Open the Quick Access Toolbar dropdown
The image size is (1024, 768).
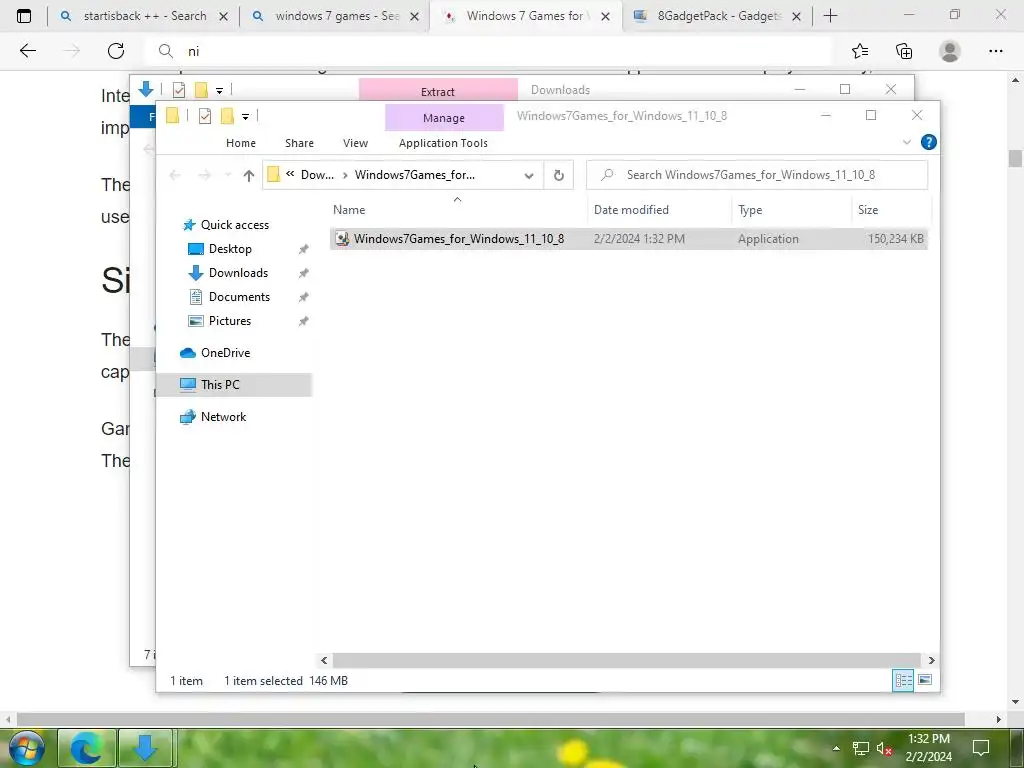pyautogui.click(x=246, y=116)
